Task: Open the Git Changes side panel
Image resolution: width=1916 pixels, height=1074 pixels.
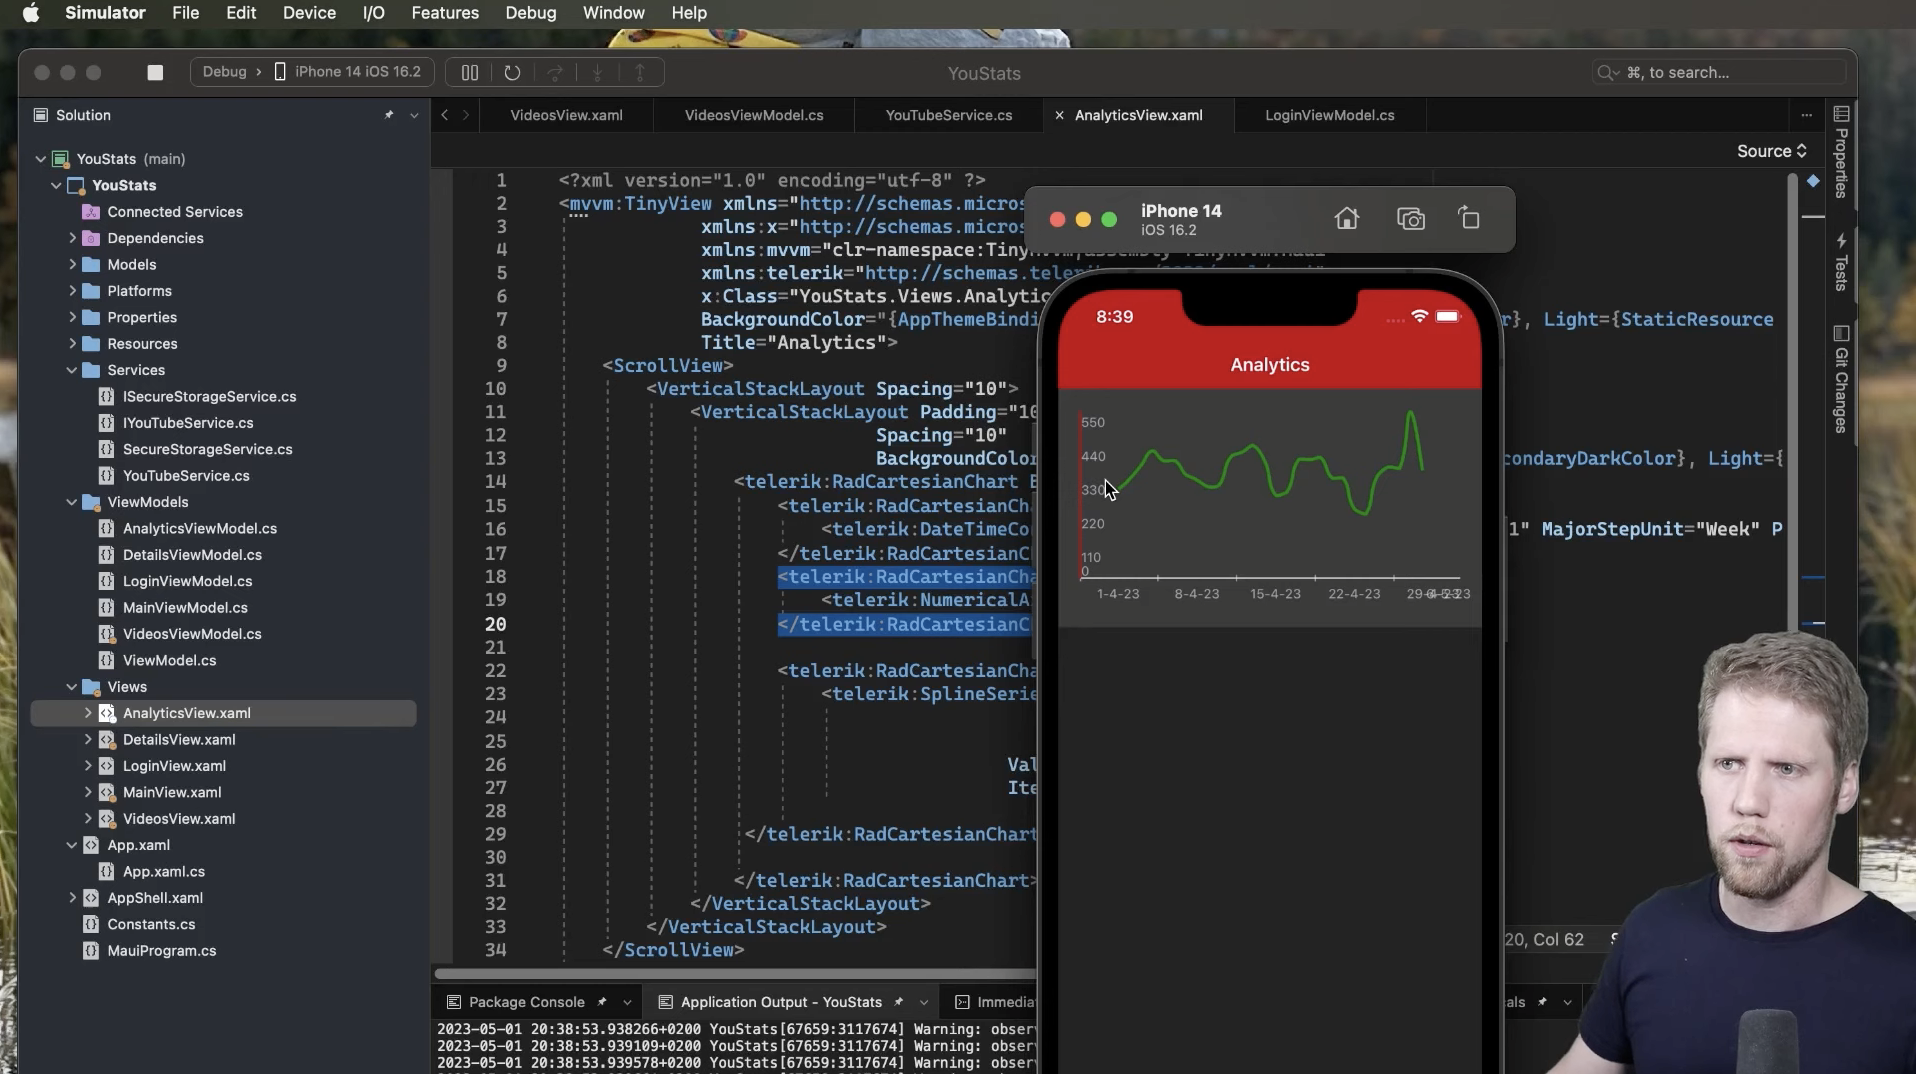Action: click(1841, 379)
